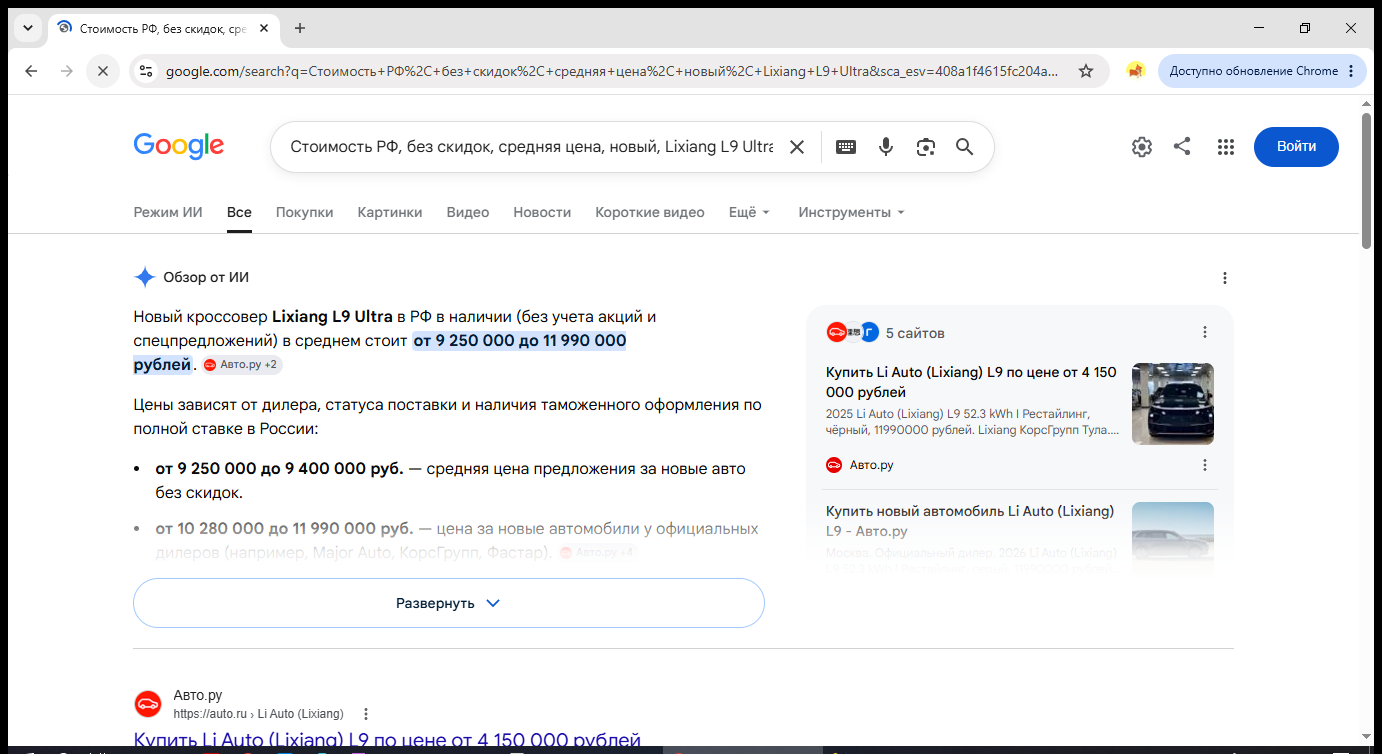Open source card 'Купить Li Auto (Lixiang) L9 по цене'
The width and height of the screenshot is (1382, 754).
[x=971, y=382]
